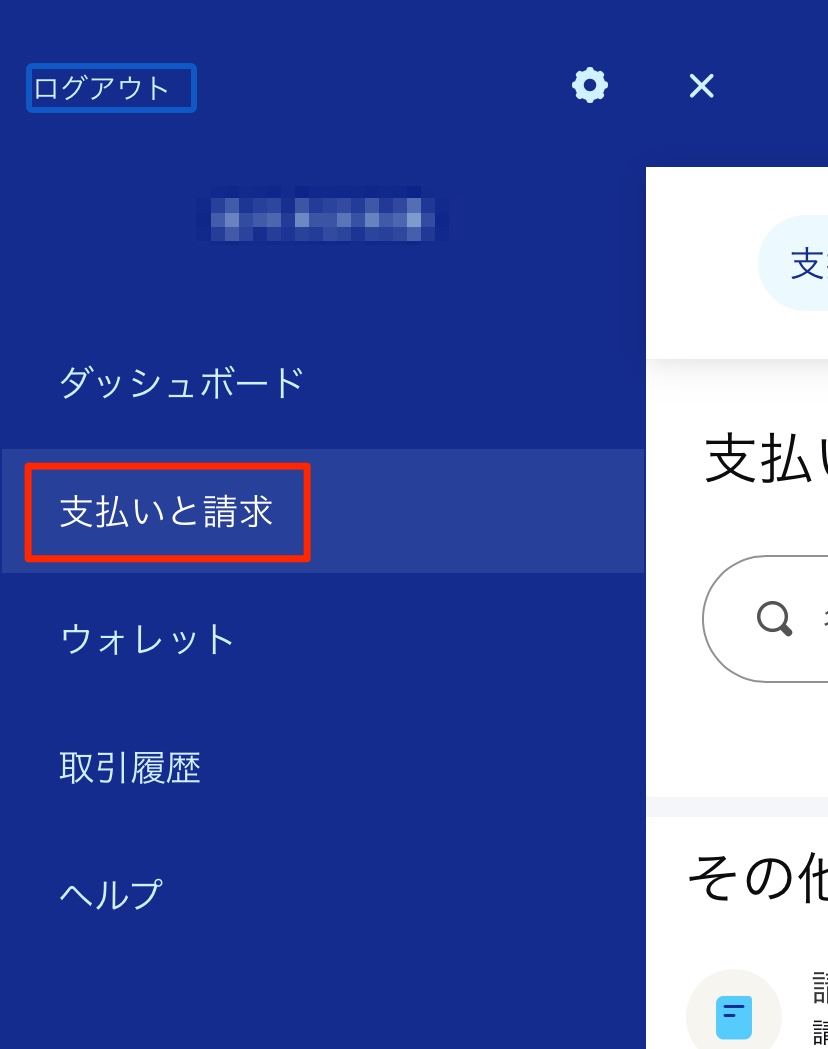The height and width of the screenshot is (1049, 828).
Task: Open 取引履歴 from the side menu
Action: (130, 767)
